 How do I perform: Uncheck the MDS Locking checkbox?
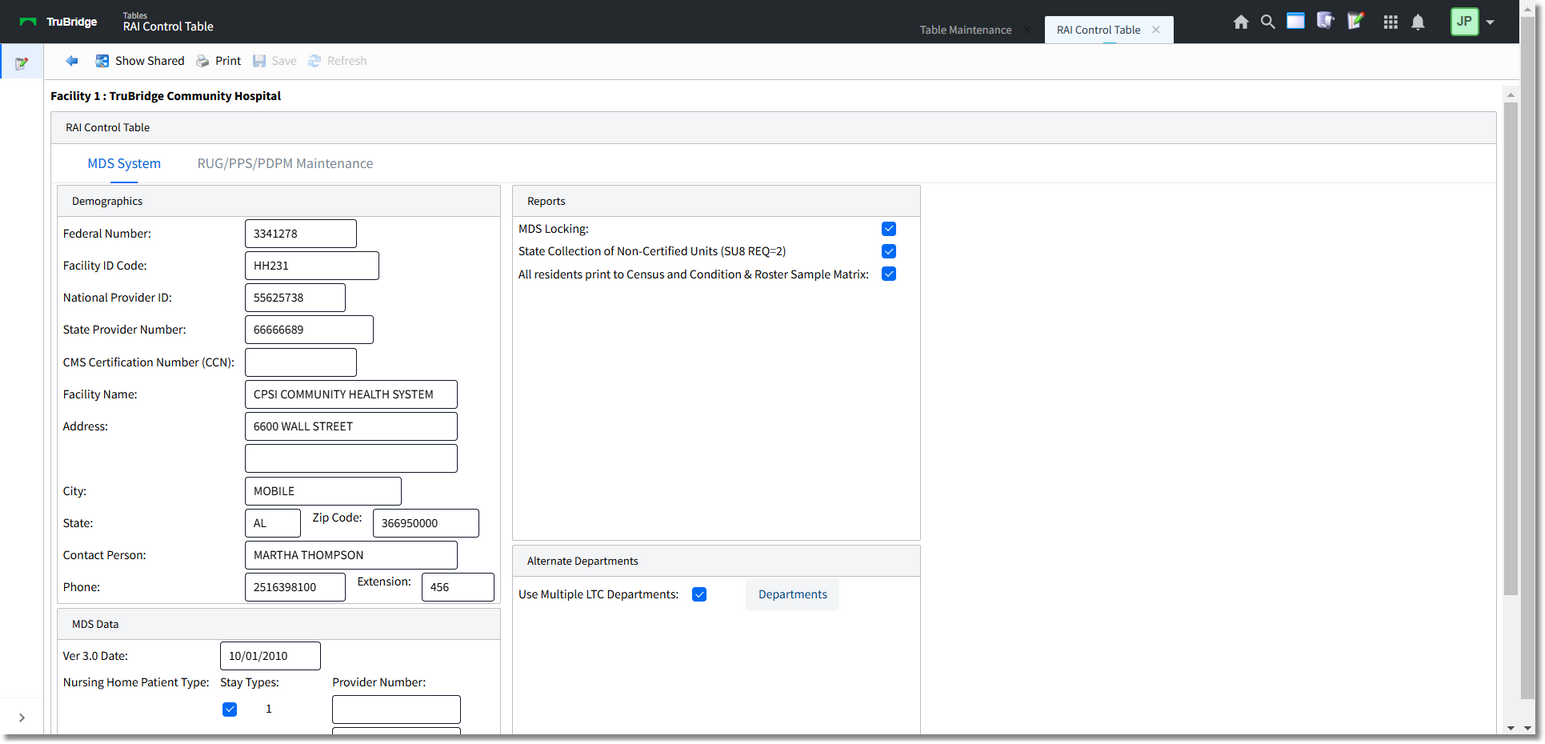pos(889,229)
